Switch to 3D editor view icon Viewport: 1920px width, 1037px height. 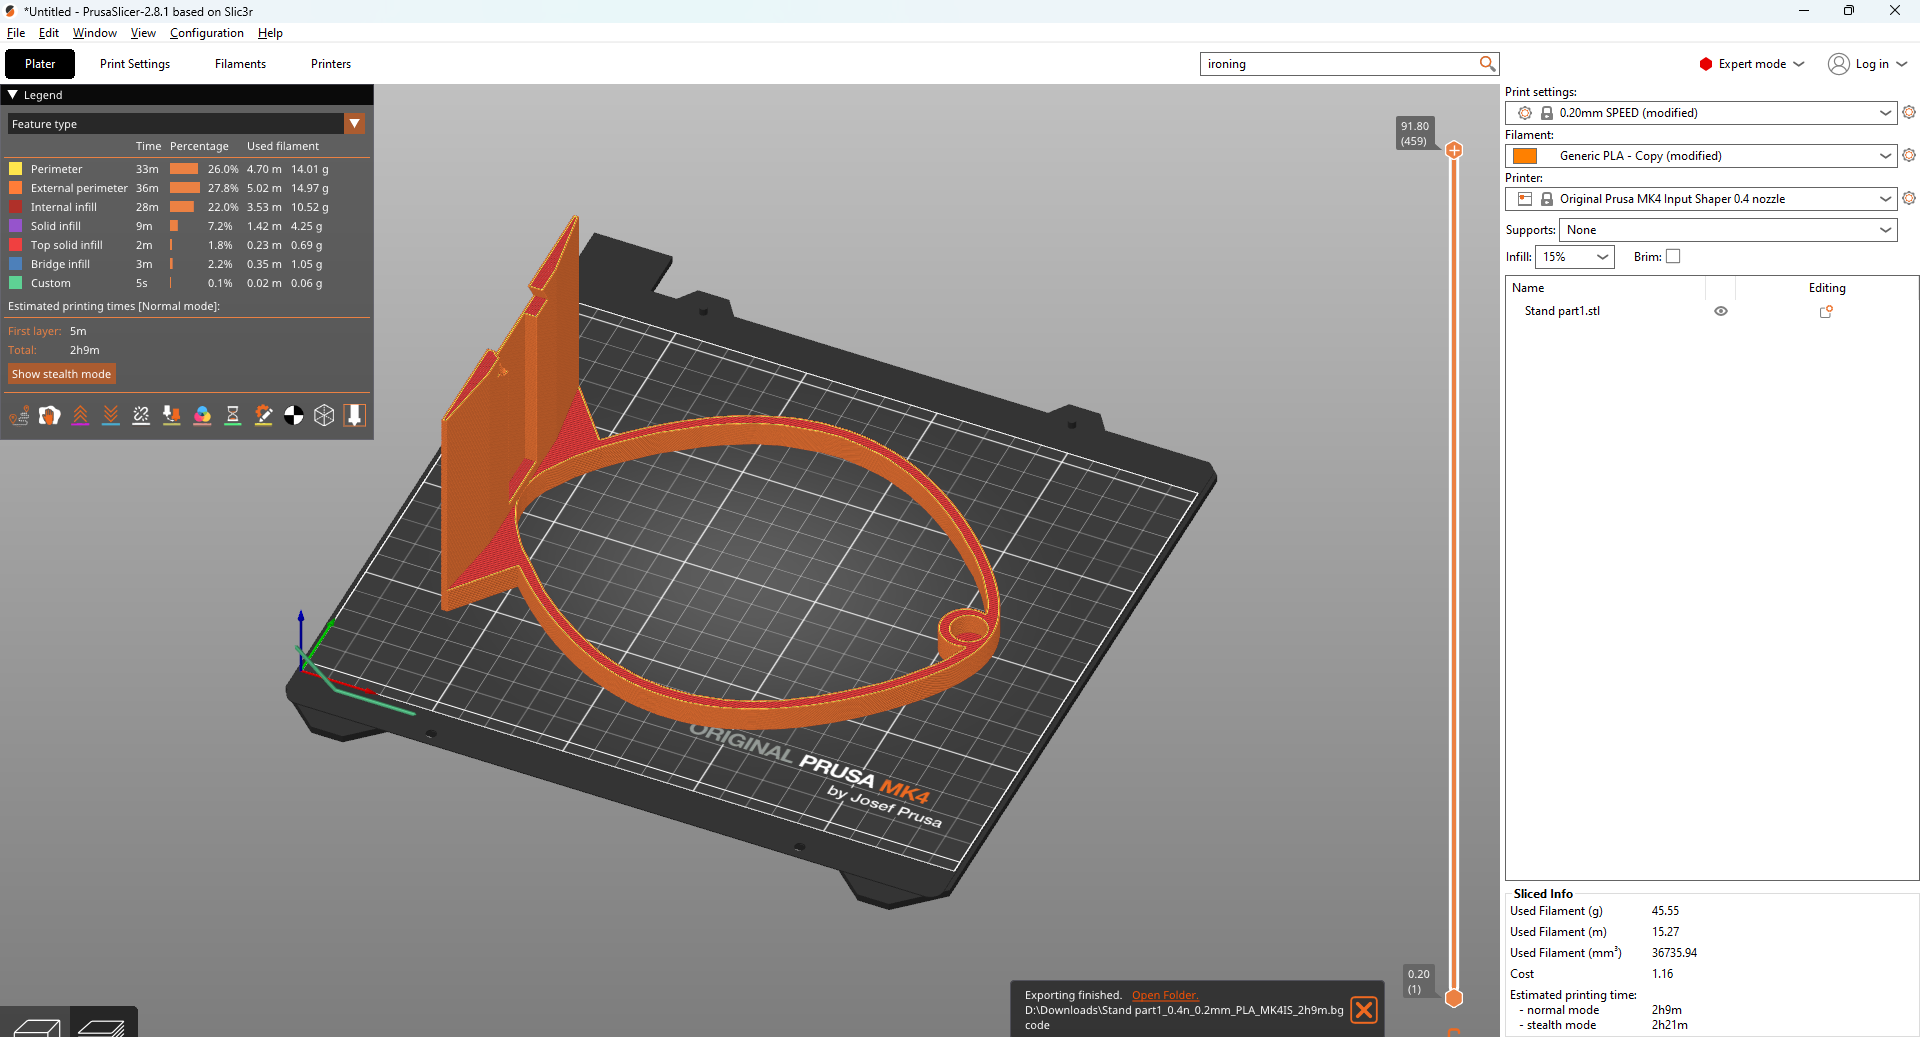(x=36, y=1026)
